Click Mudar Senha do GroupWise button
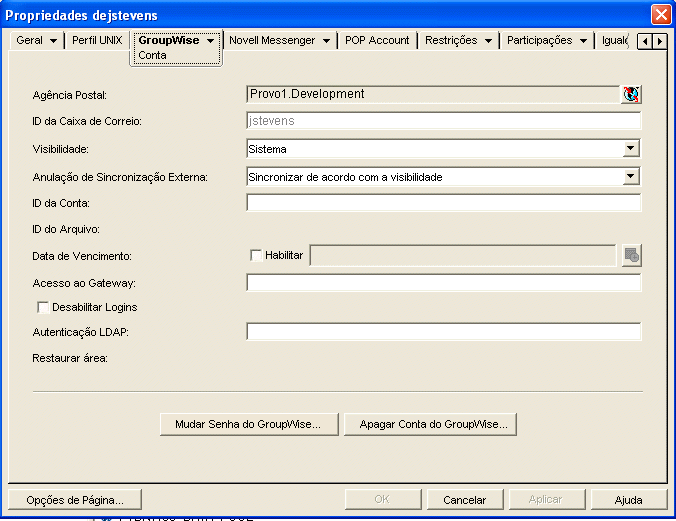Image resolution: width=676 pixels, height=521 pixels. [x=249, y=424]
